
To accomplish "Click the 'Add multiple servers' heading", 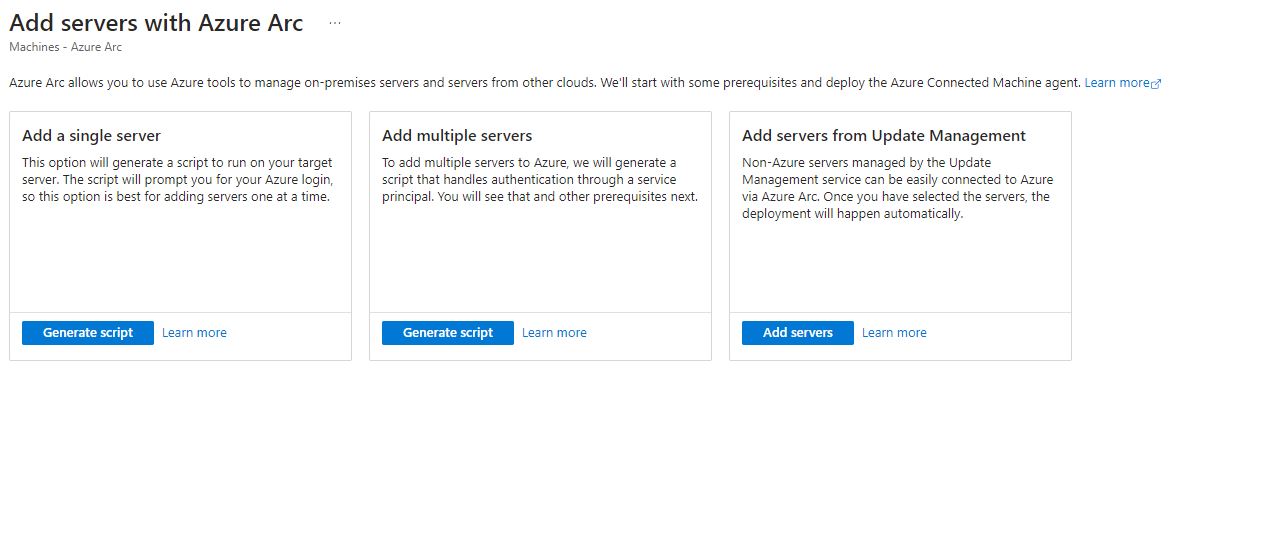I will (x=457, y=136).
